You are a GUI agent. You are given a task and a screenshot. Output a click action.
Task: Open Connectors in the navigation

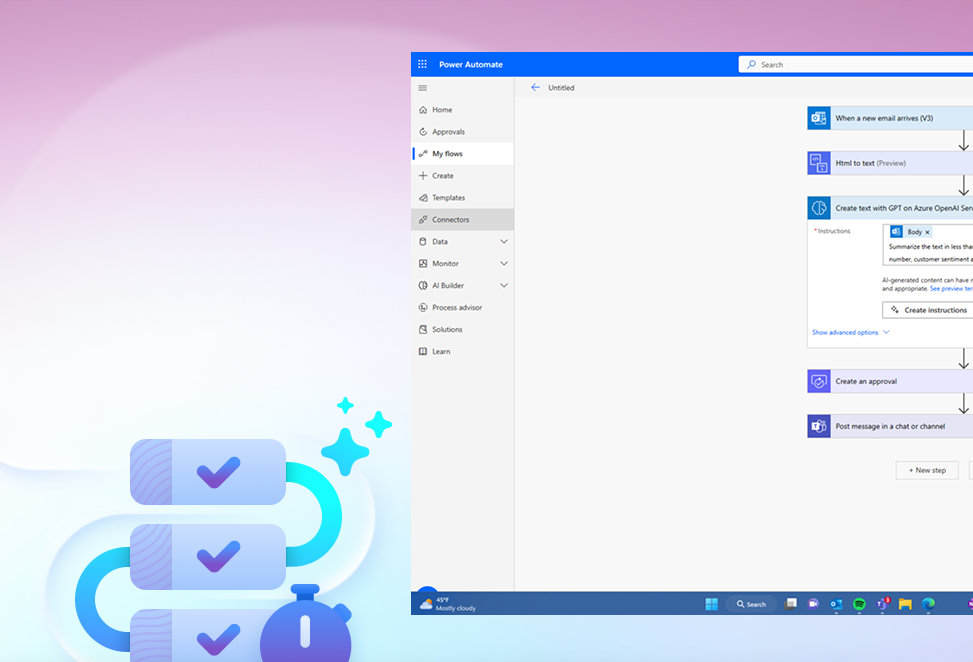click(462, 220)
